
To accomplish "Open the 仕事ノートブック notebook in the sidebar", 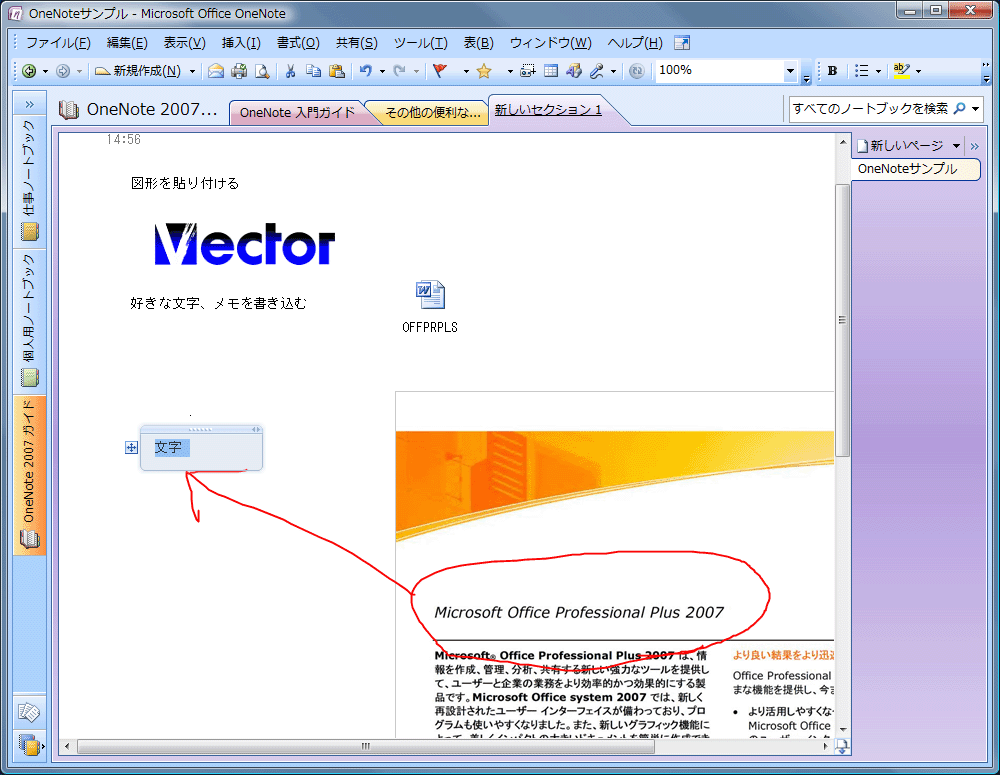I will pyautogui.click(x=29, y=181).
